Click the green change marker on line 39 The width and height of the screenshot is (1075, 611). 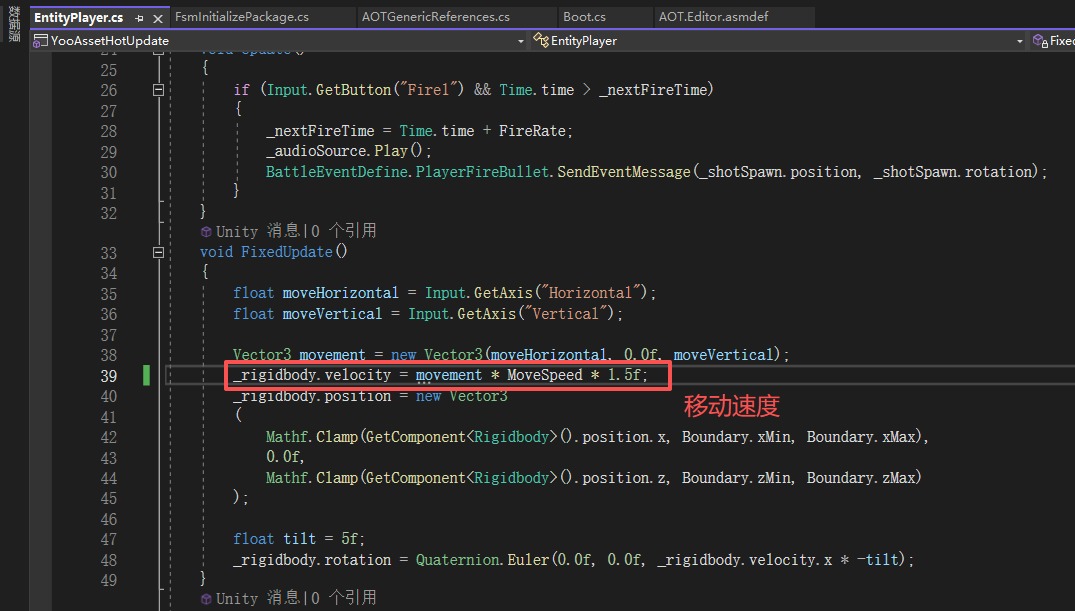(146, 375)
